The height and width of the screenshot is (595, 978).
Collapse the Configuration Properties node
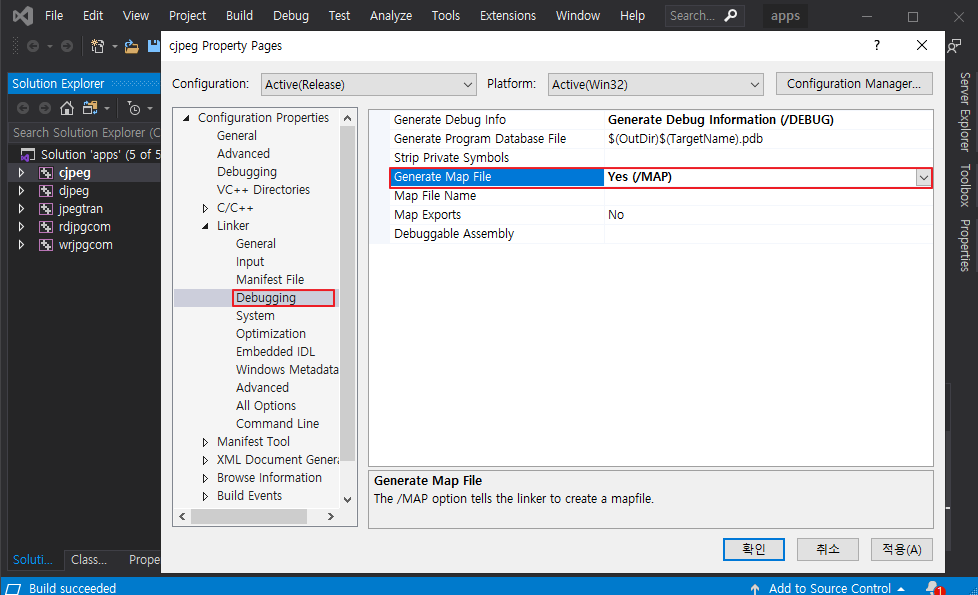click(x=186, y=118)
